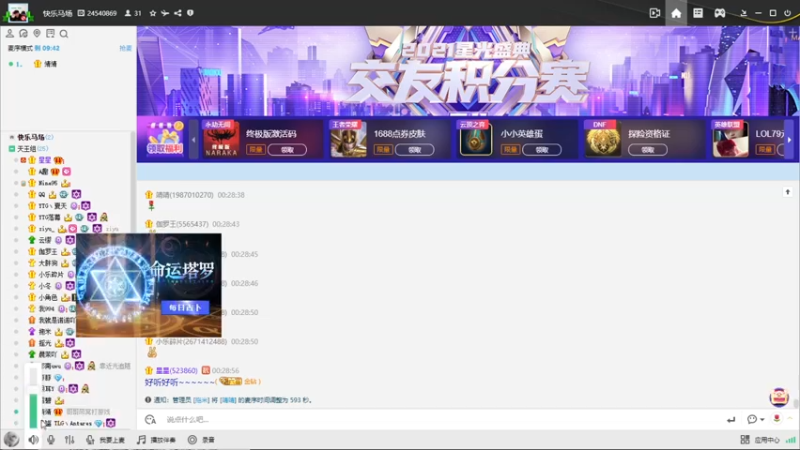Image resolution: width=800 pixels, height=450 pixels.
Task: Open the channel avatar in the title bar
Action: pos(18,13)
